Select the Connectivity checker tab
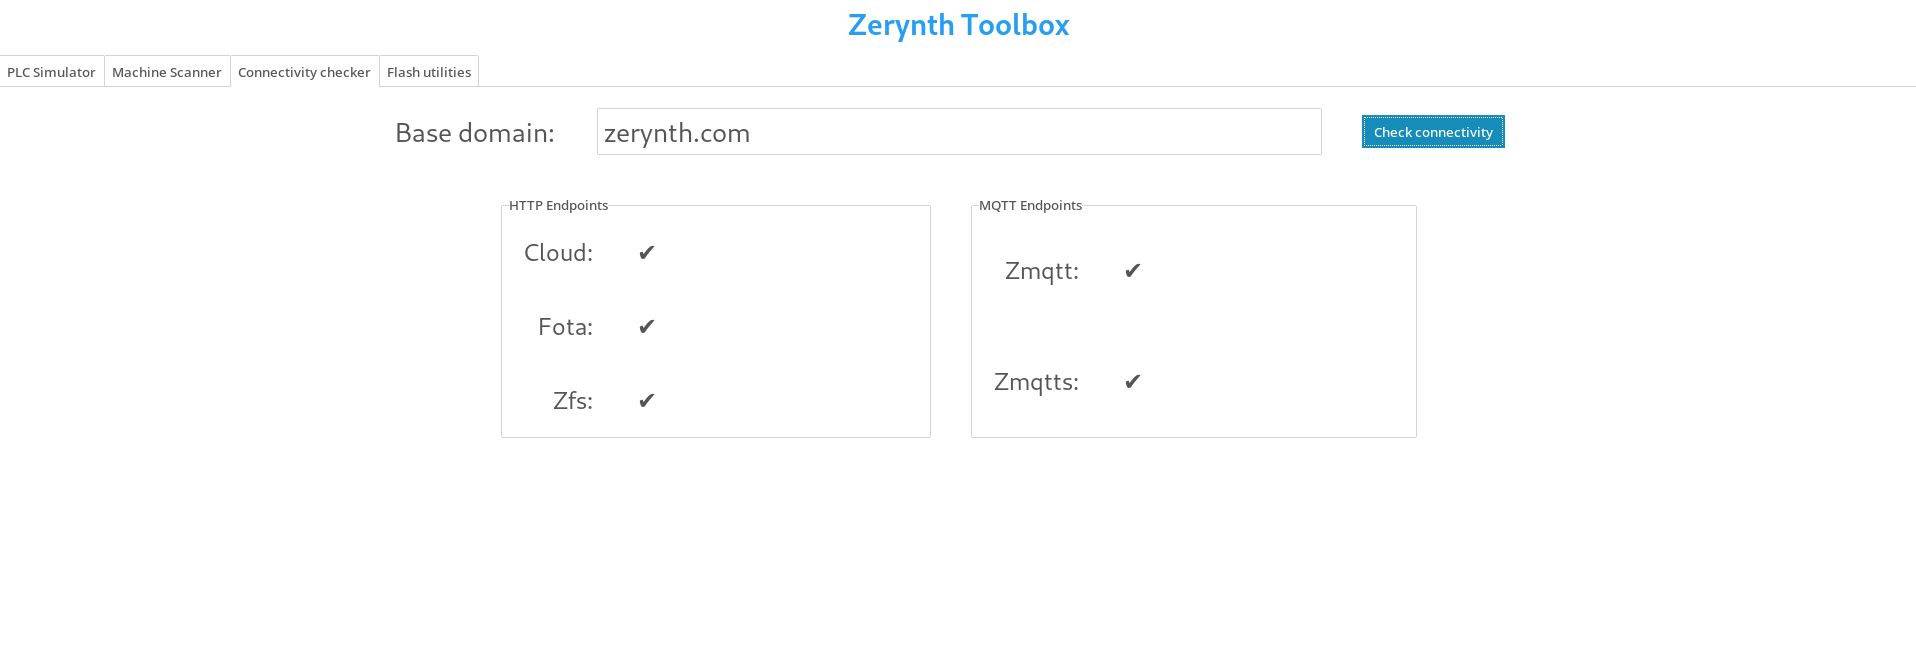The height and width of the screenshot is (660, 1916). [x=304, y=72]
